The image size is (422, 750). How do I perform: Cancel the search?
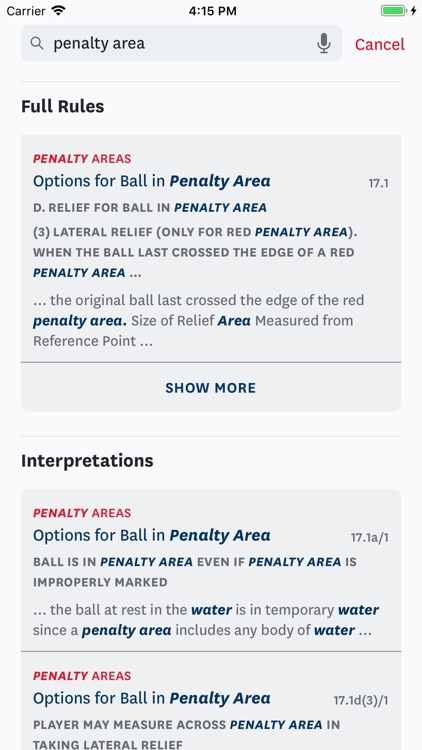point(379,44)
